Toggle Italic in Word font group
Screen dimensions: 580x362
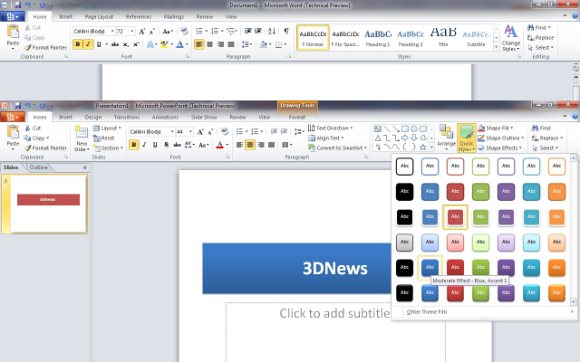coord(88,44)
